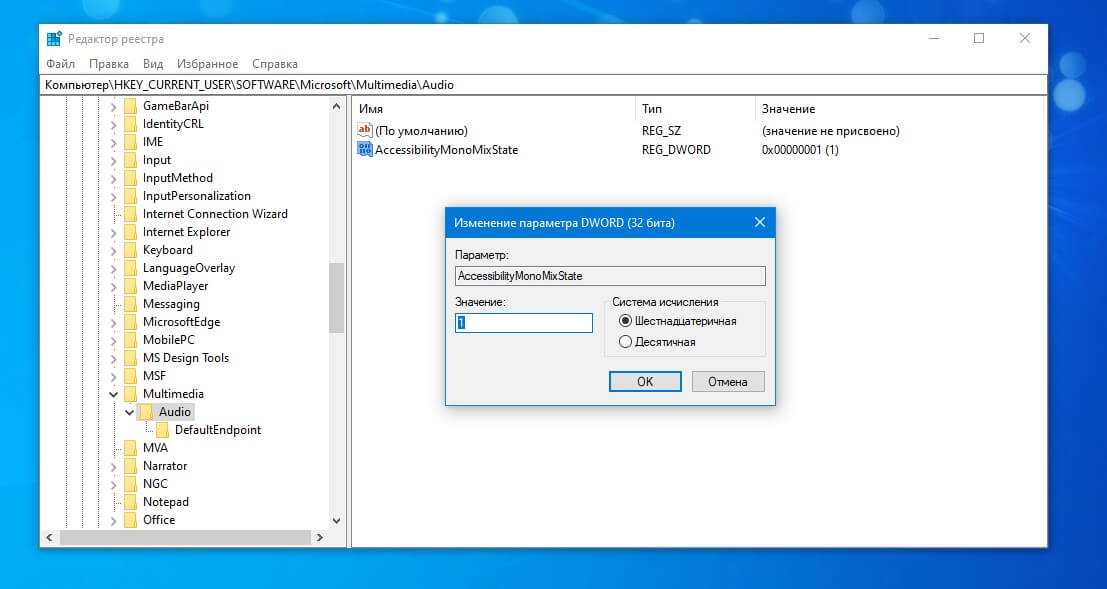
Task: Open the Избранное menu
Action: (207, 64)
